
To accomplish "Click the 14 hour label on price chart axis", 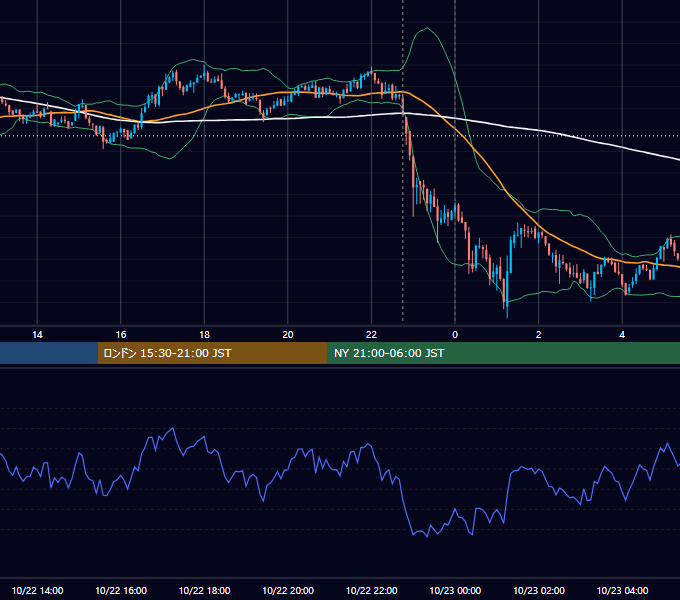I will (x=37, y=335).
